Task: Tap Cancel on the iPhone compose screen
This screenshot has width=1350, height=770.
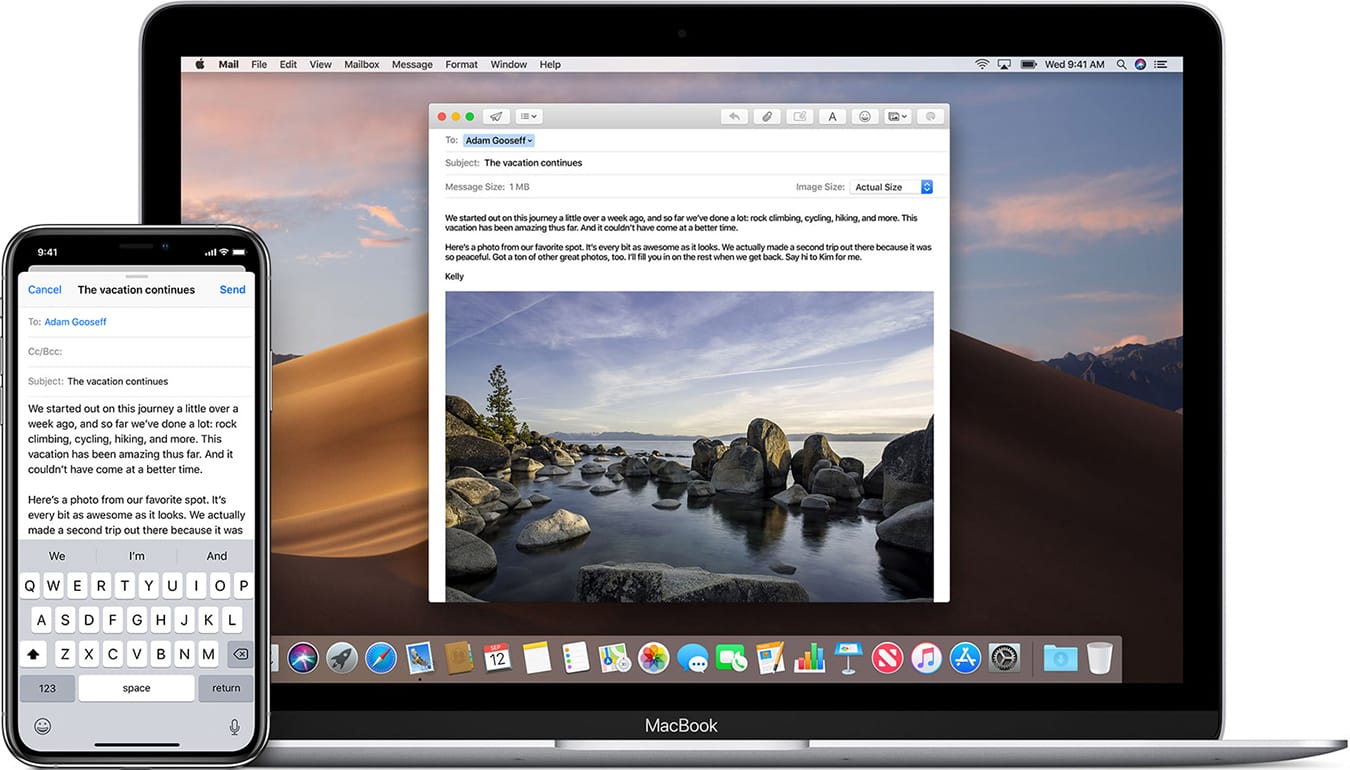Action: click(44, 289)
